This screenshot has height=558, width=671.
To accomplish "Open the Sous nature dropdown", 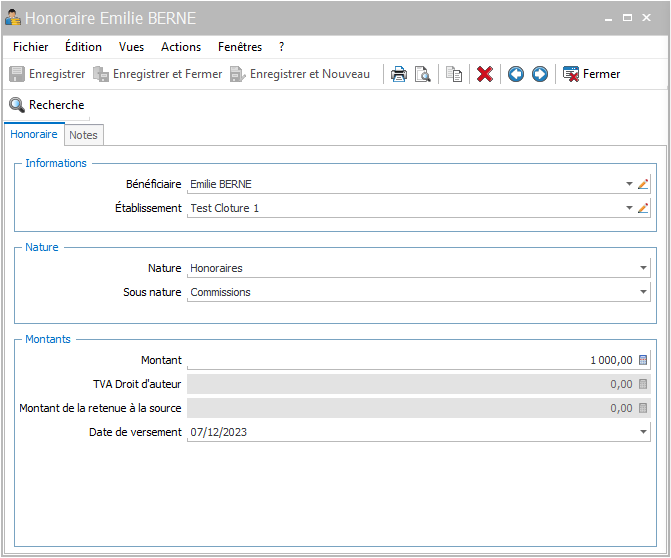I will (643, 292).
